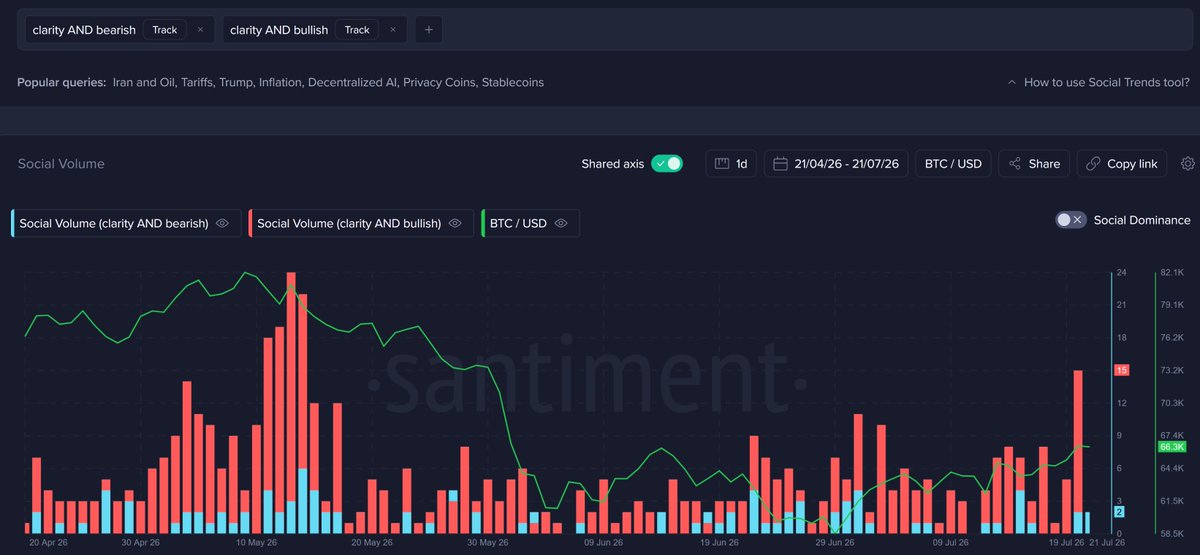Open the 1d interval dropdown

pyautogui.click(x=731, y=164)
